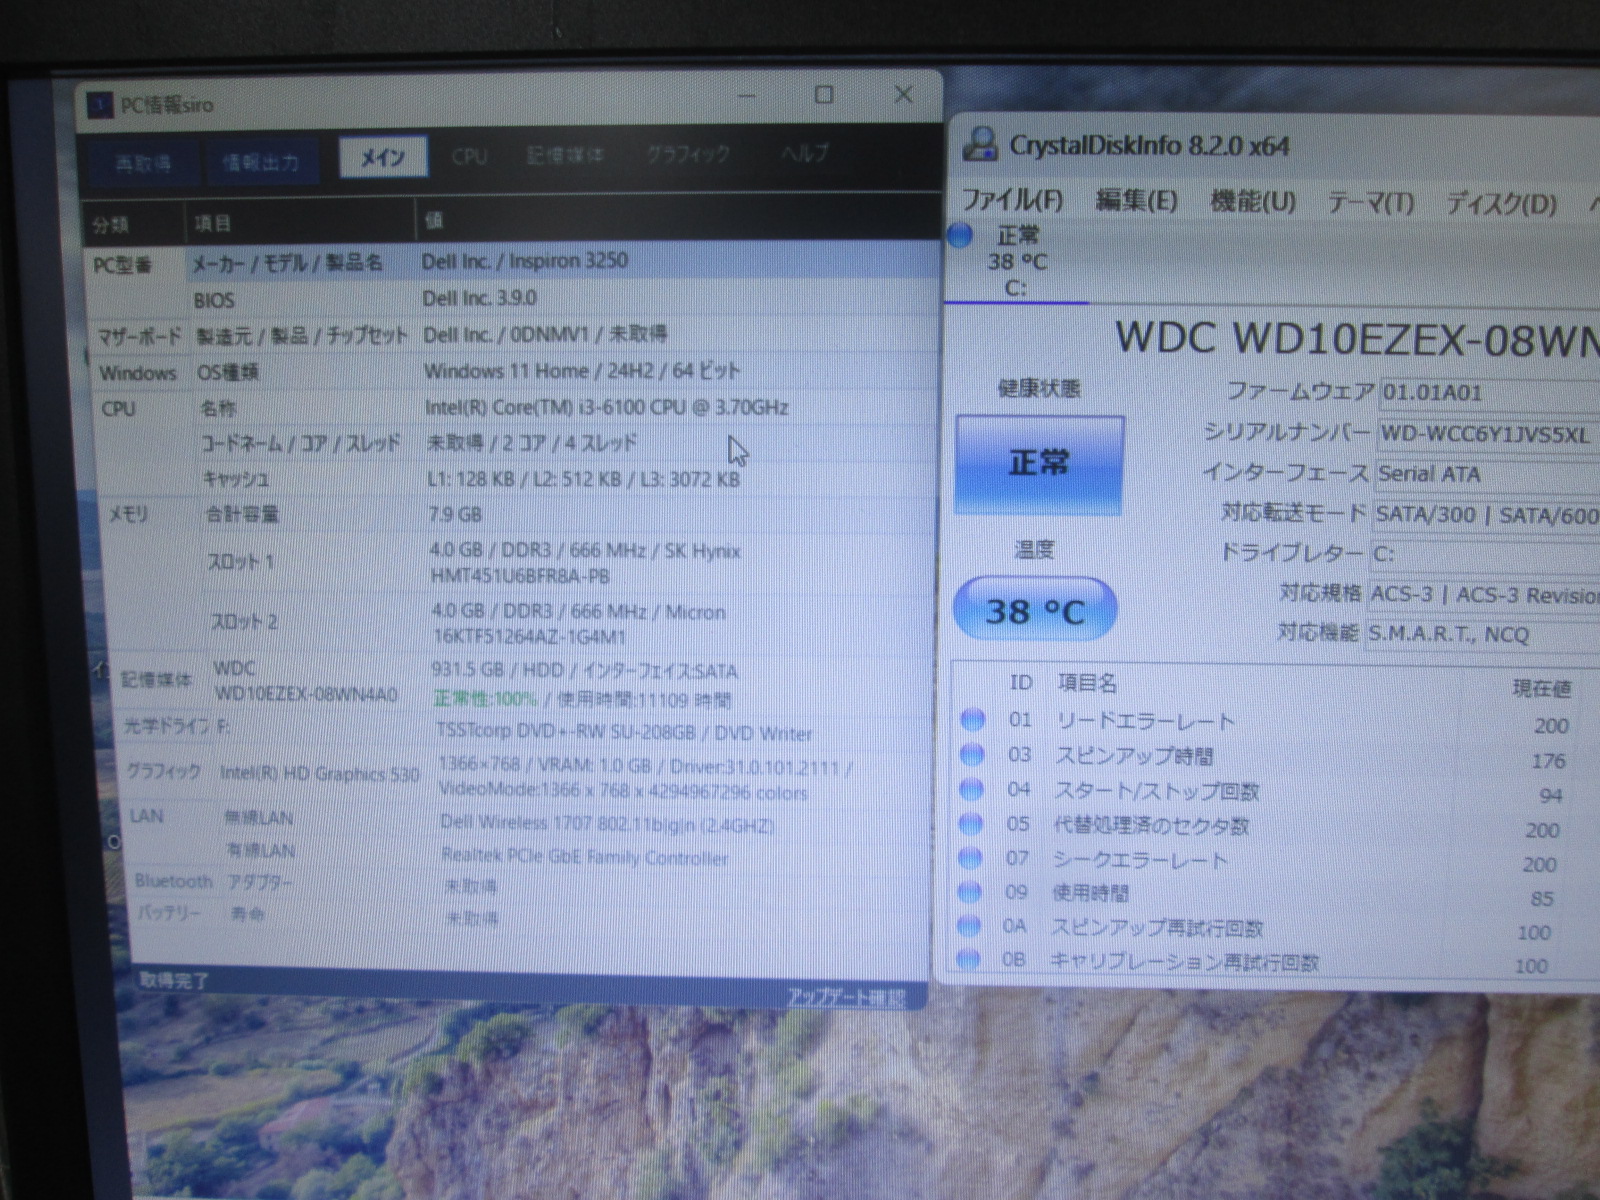Image resolution: width=1600 pixels, height=1200 pixels.
Task: Click the storage value 931.5 GB / HDD
Action: (584, 670)
